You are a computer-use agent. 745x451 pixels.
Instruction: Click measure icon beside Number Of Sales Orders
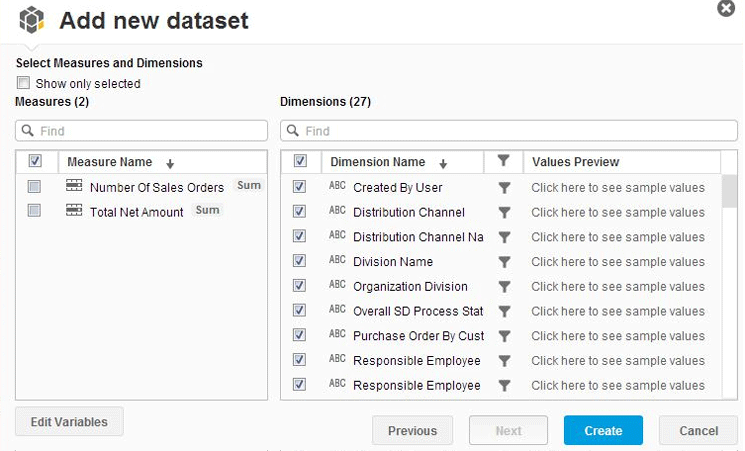(x=73, y=187)
